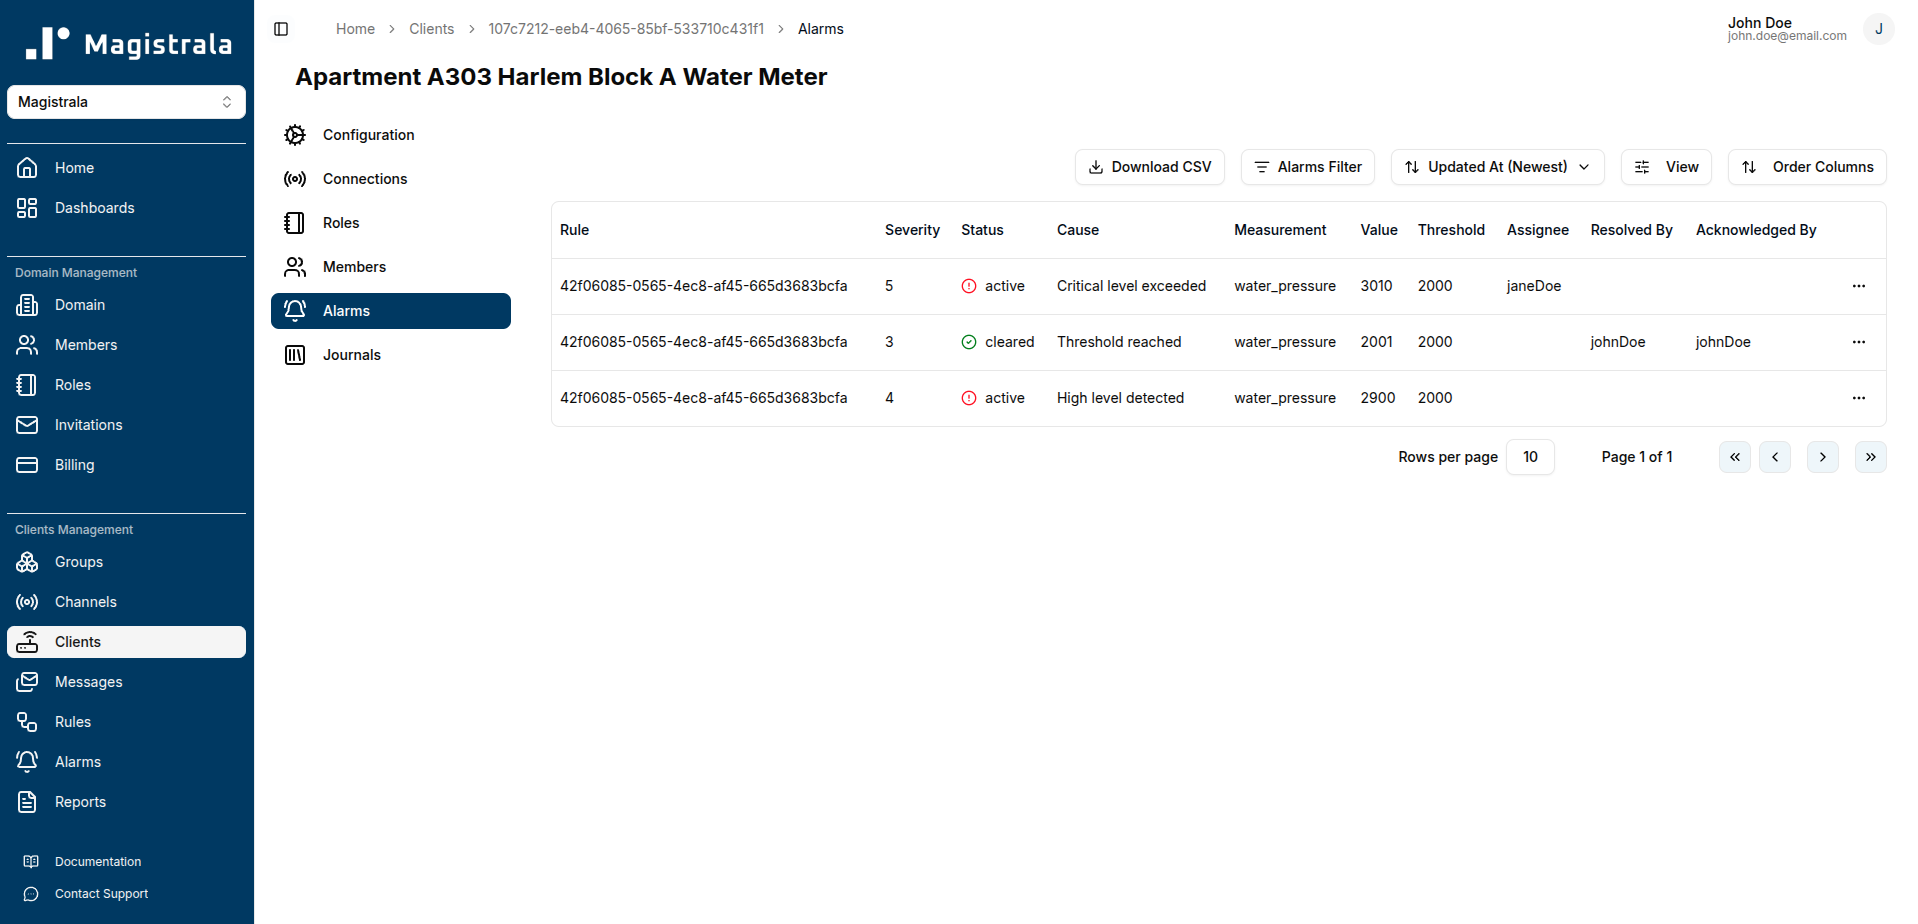Click the John Doe avatar icon
This screenshot has height=924, width=1918.
(x=1878, y=29)
